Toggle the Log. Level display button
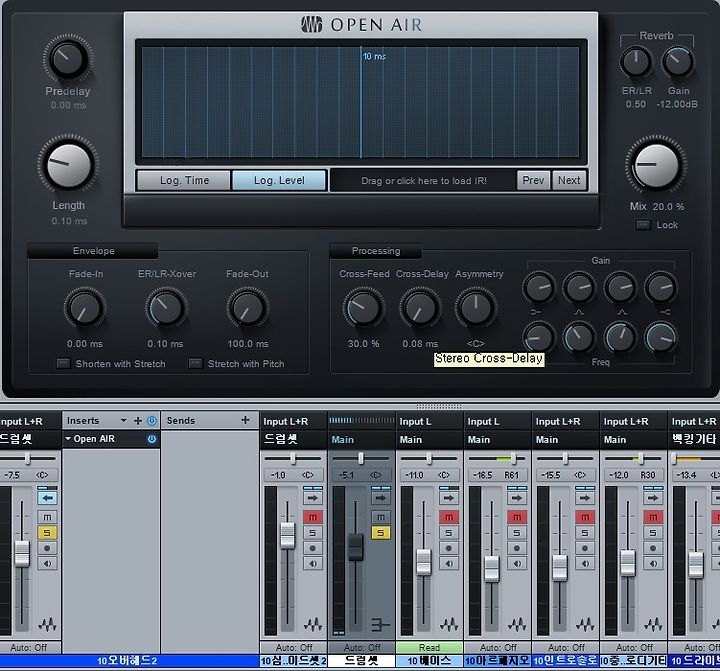This screenshot has height=671, width=720. (x=279, y=180)
